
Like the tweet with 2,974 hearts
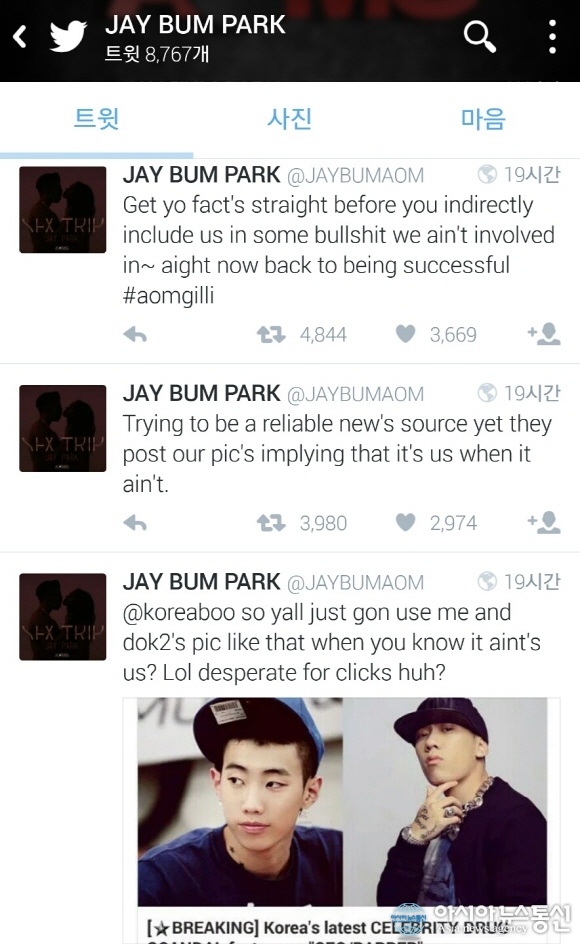pos(405,522)
